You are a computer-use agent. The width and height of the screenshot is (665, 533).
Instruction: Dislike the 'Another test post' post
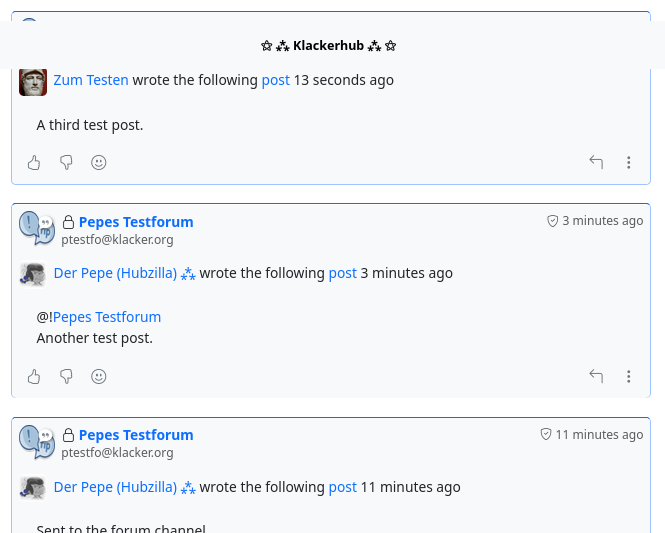pos(66,376)
